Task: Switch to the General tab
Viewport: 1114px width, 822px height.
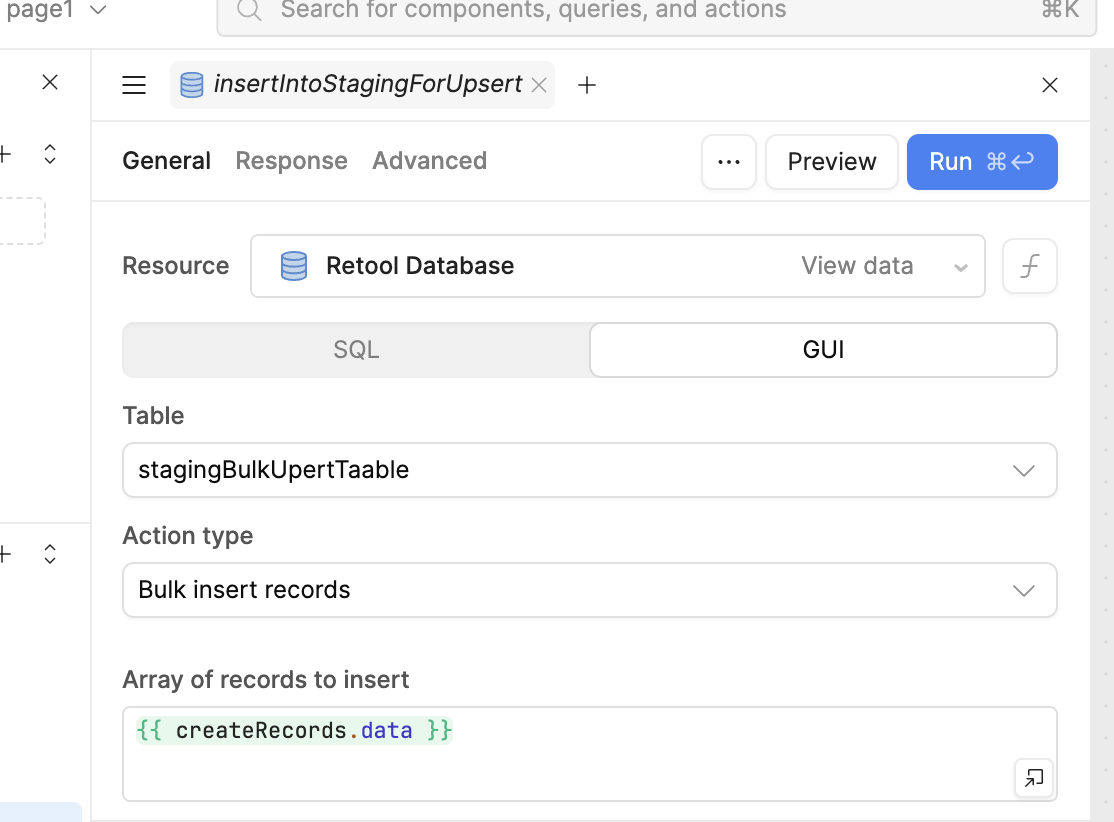Action: pyautogui.click(x=166, y=161)
